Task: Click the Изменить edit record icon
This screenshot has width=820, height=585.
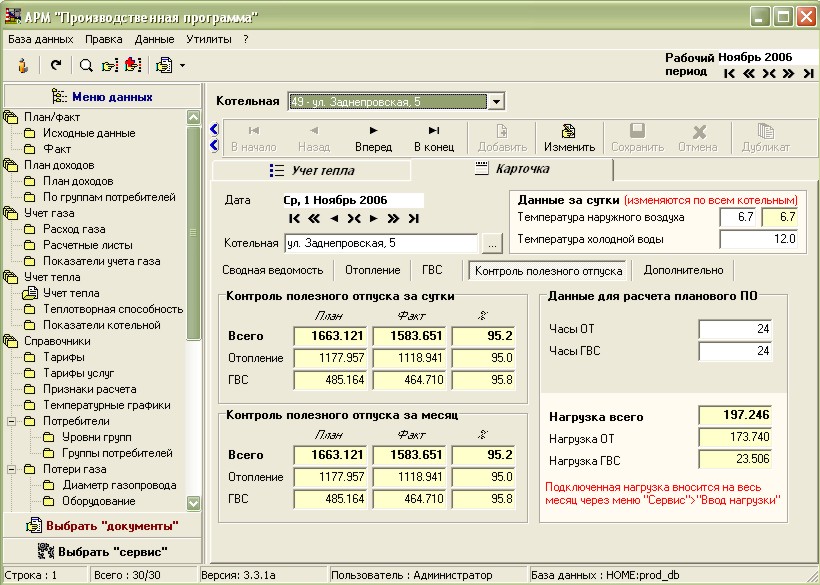Action: 568,137
